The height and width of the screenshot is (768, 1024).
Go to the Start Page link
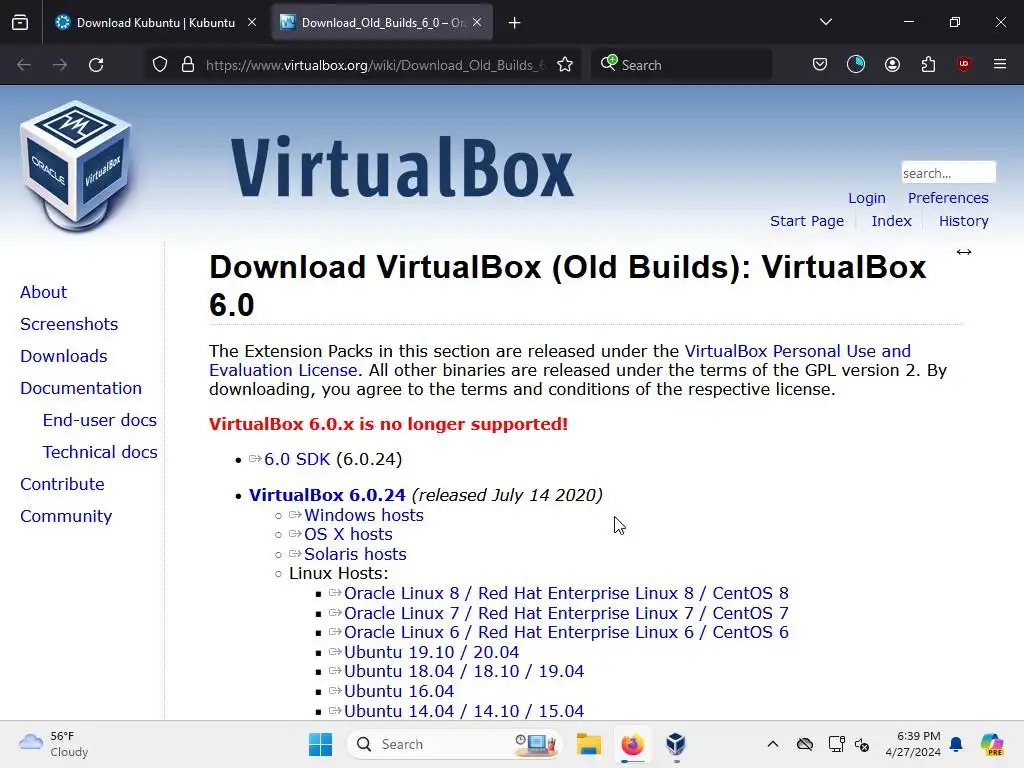(807, 221)
